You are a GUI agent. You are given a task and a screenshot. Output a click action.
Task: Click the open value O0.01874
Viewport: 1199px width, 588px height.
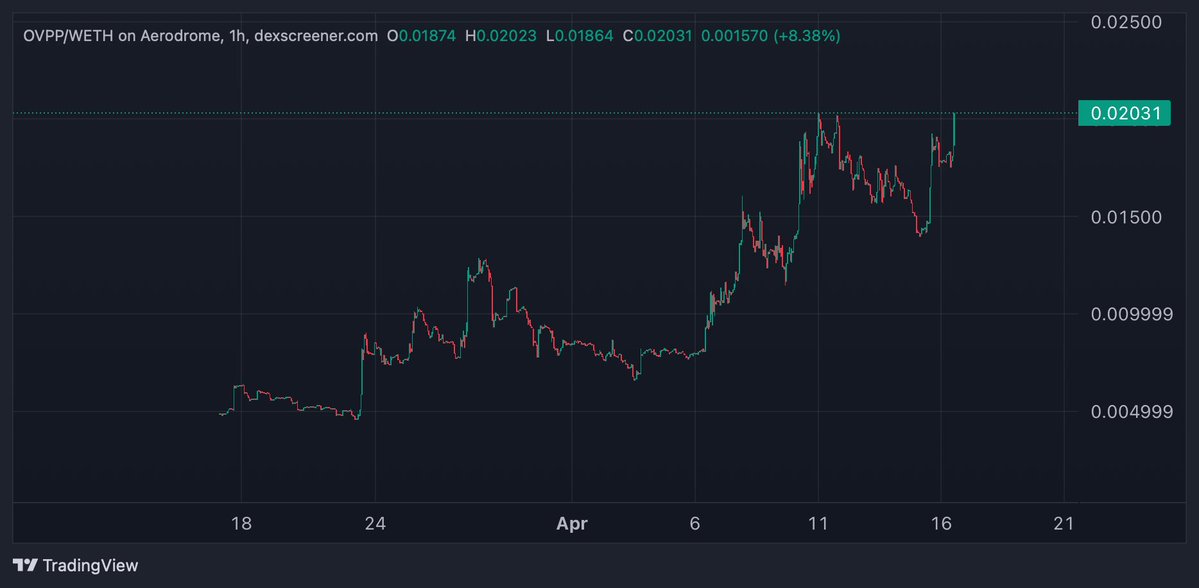point(421,36)
